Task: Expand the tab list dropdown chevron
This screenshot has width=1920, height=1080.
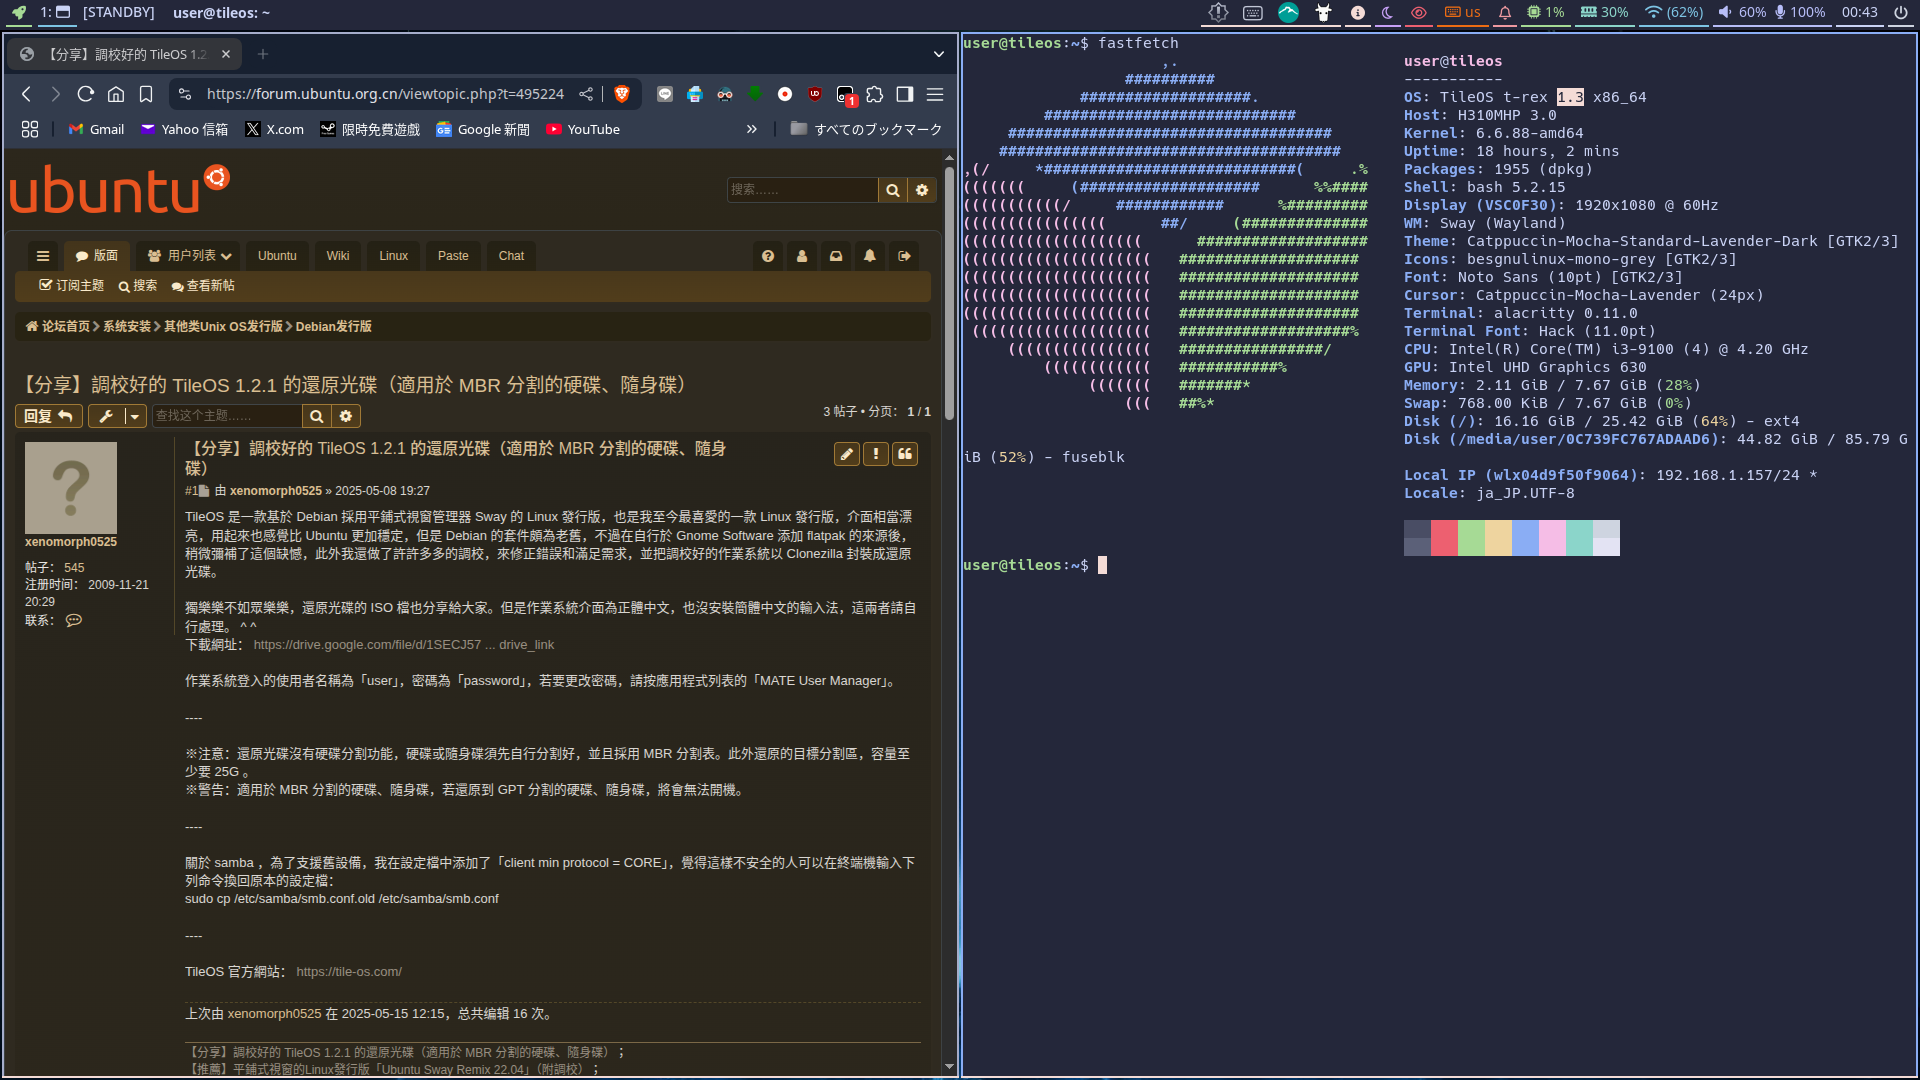Action: click(x=938, y=54)
